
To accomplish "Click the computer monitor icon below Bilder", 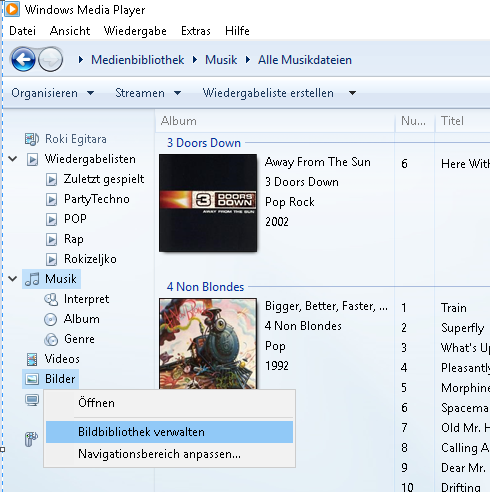I will (x=32, y=400).
